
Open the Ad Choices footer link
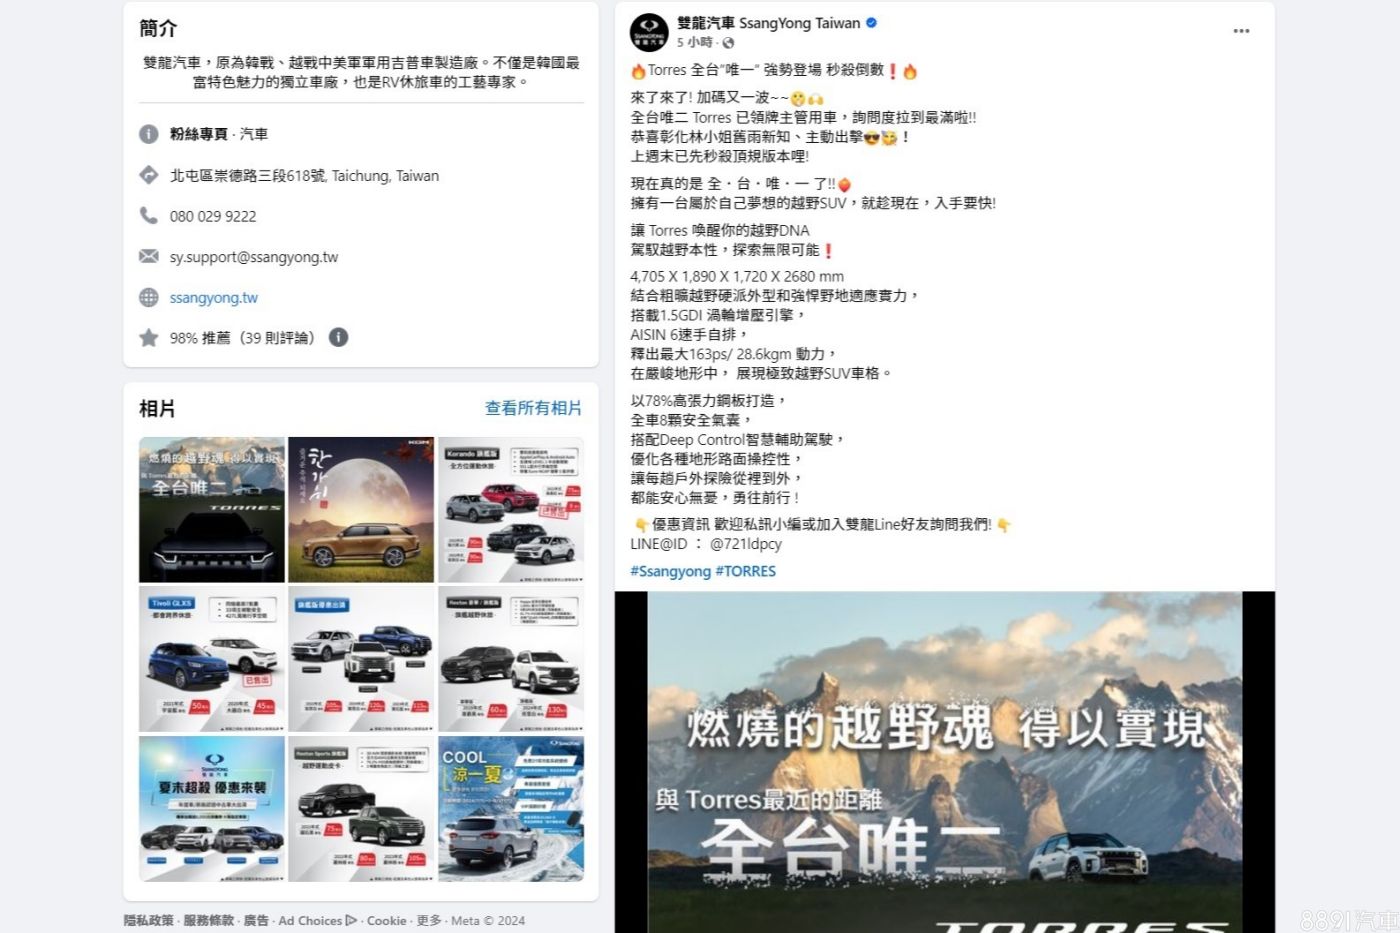point(317,920)
